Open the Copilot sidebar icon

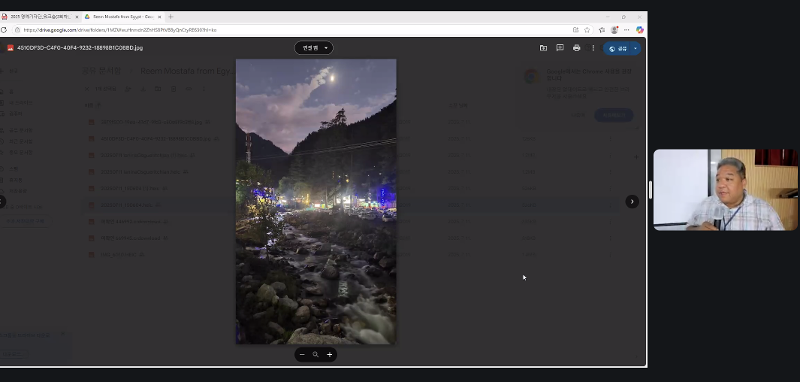[640, 30]
